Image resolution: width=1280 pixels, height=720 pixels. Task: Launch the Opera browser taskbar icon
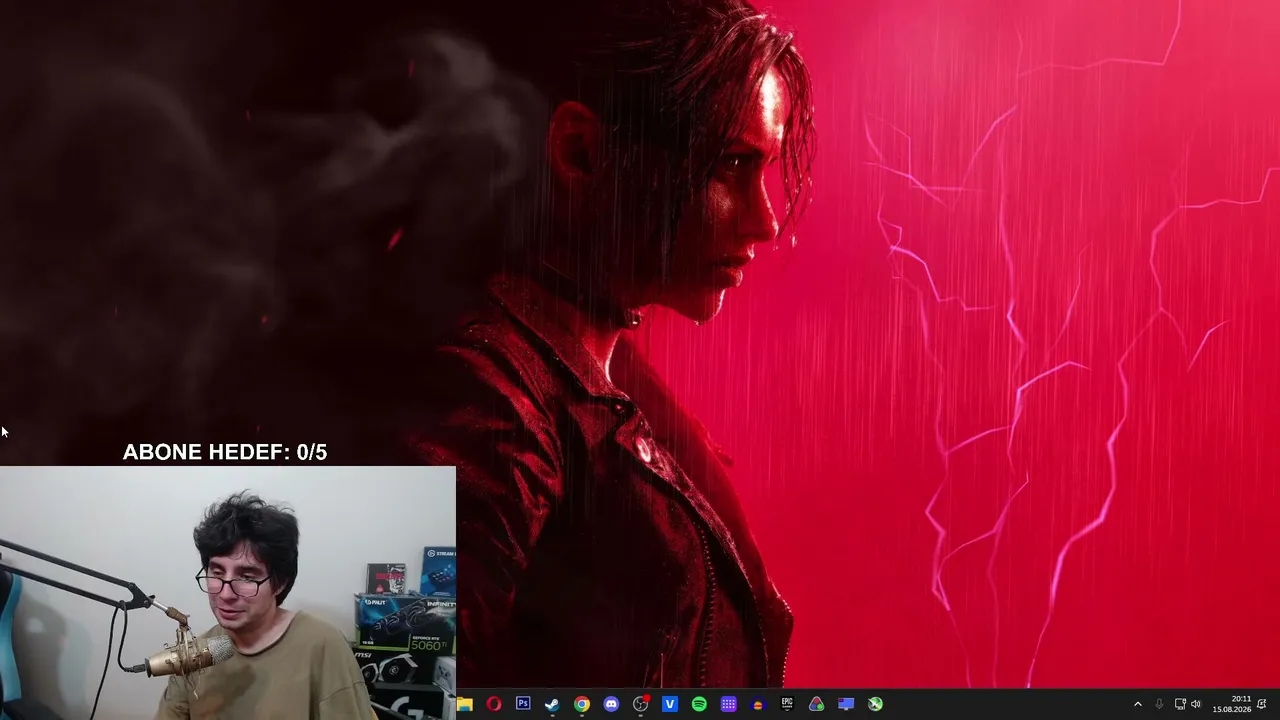494,704
